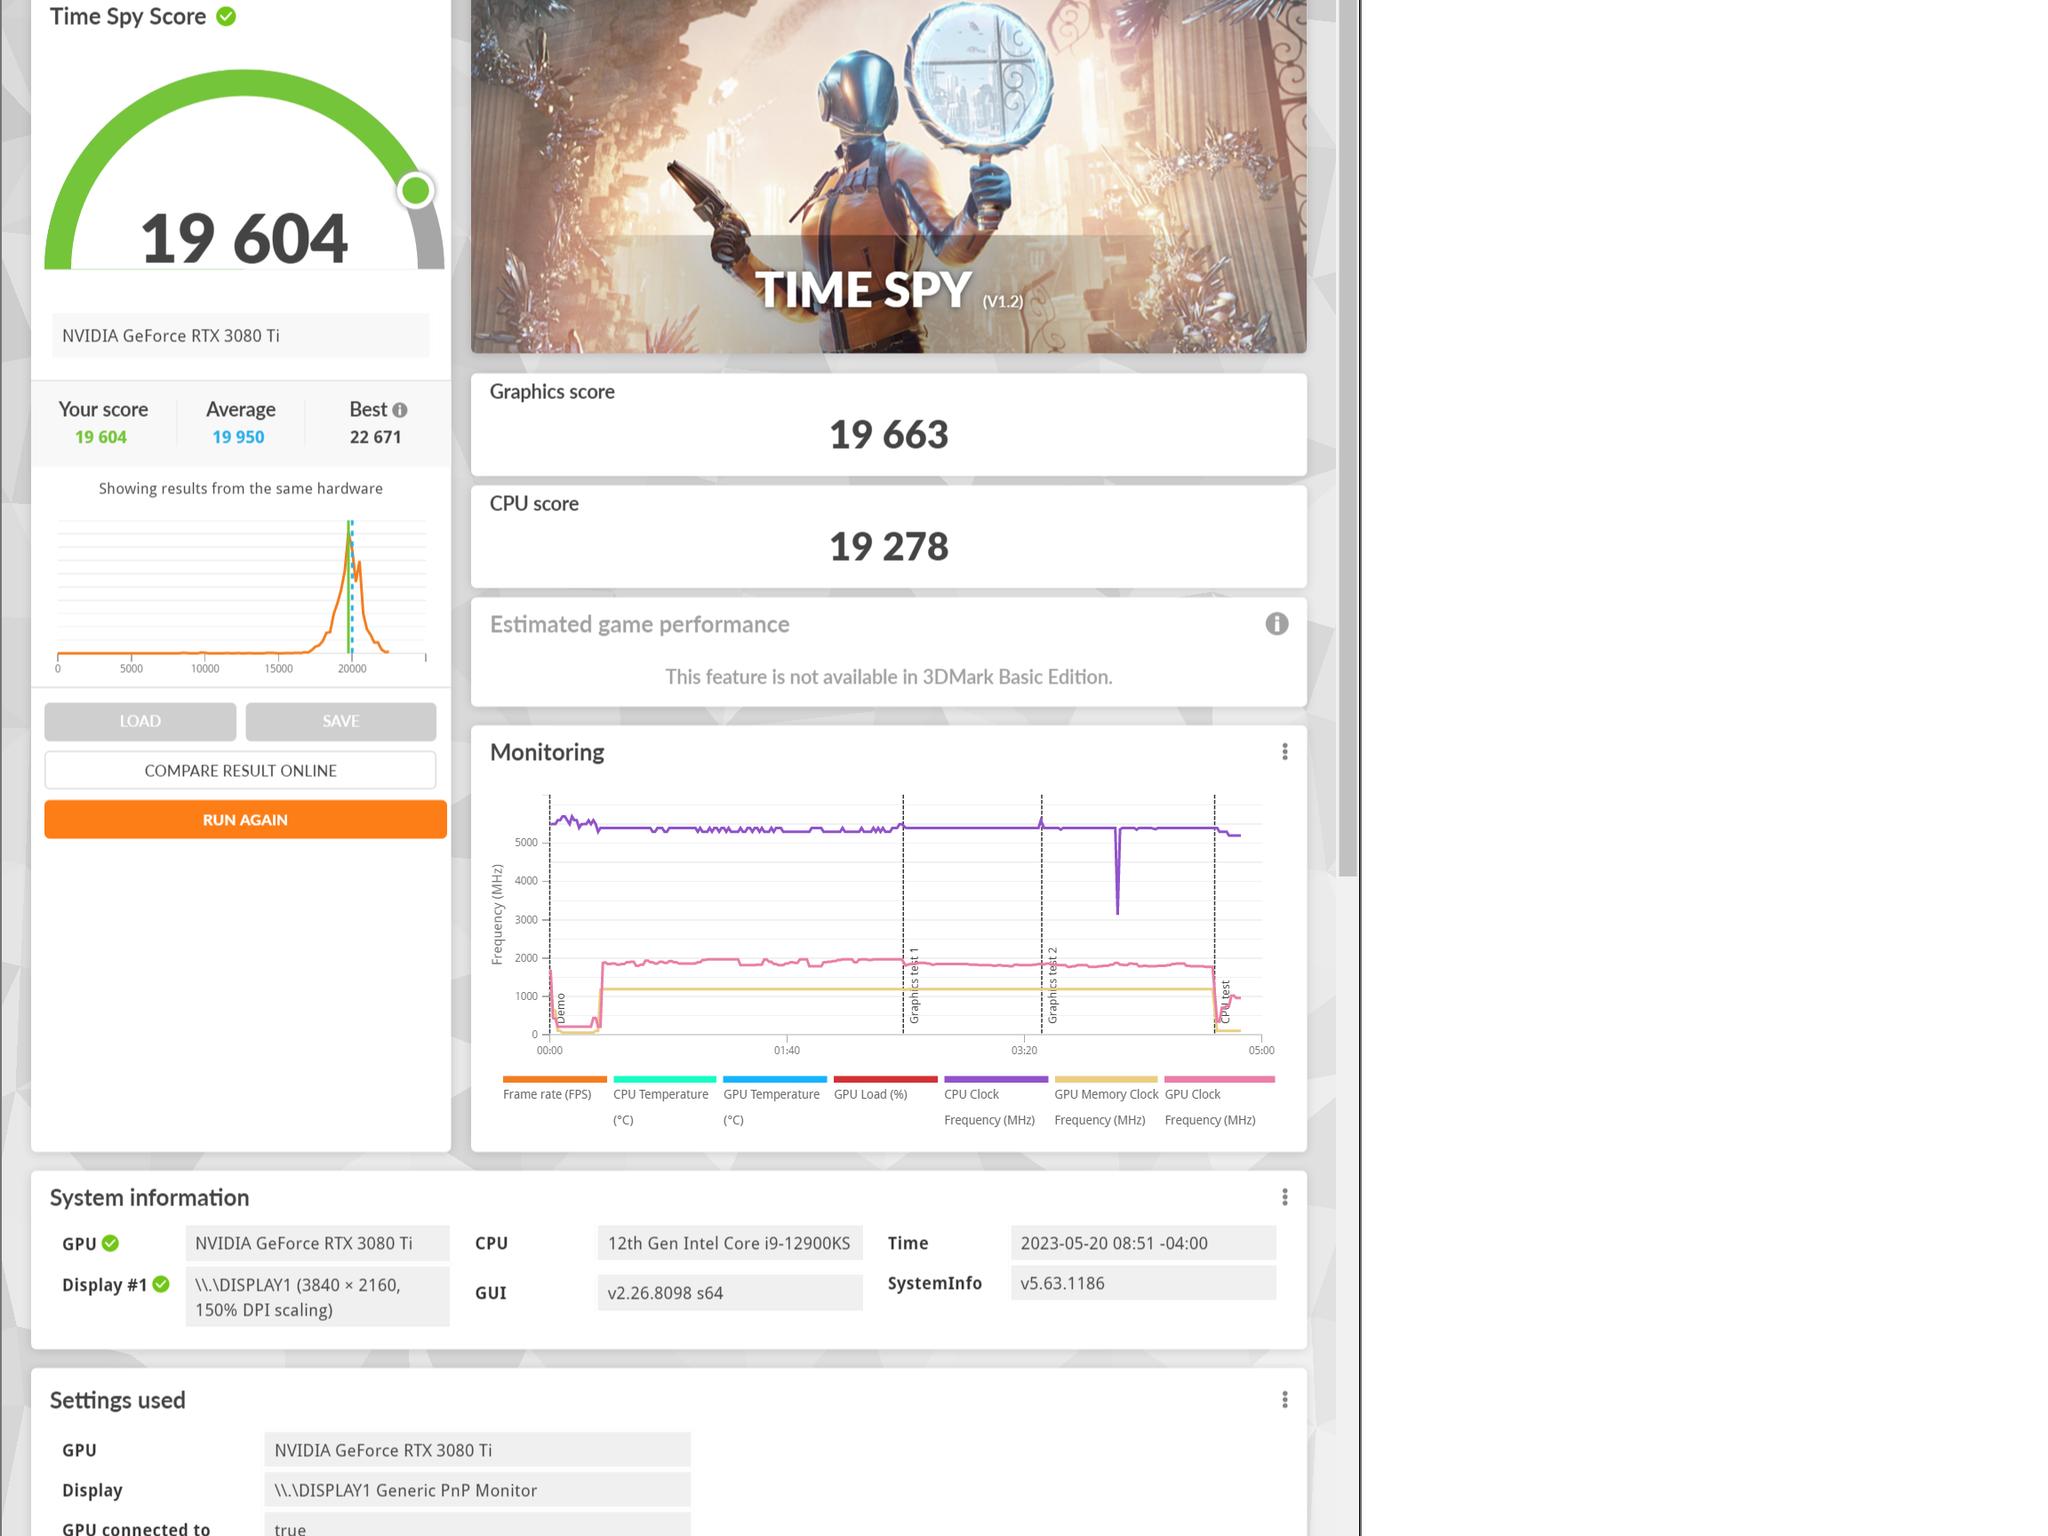Click the SAVE button
2048x1536 pixels.
pos(341,721)
